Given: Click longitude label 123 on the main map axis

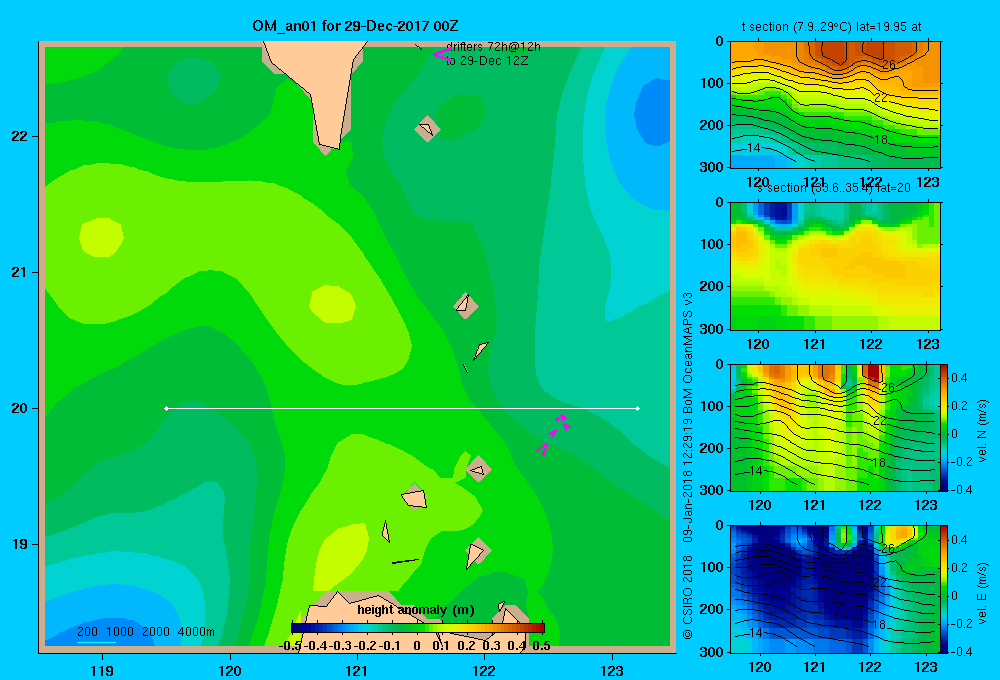Looking at the screenshot, I should tap(612, 670).
